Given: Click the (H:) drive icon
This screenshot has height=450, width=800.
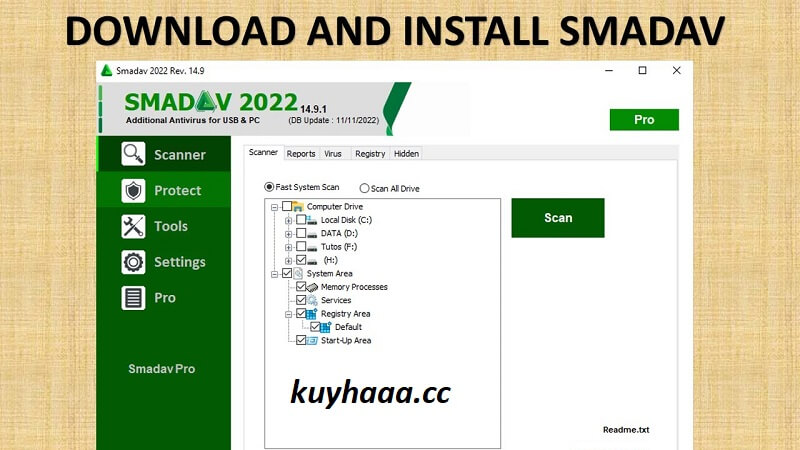Looking at the screenshot, I should (x=312, y=261).
